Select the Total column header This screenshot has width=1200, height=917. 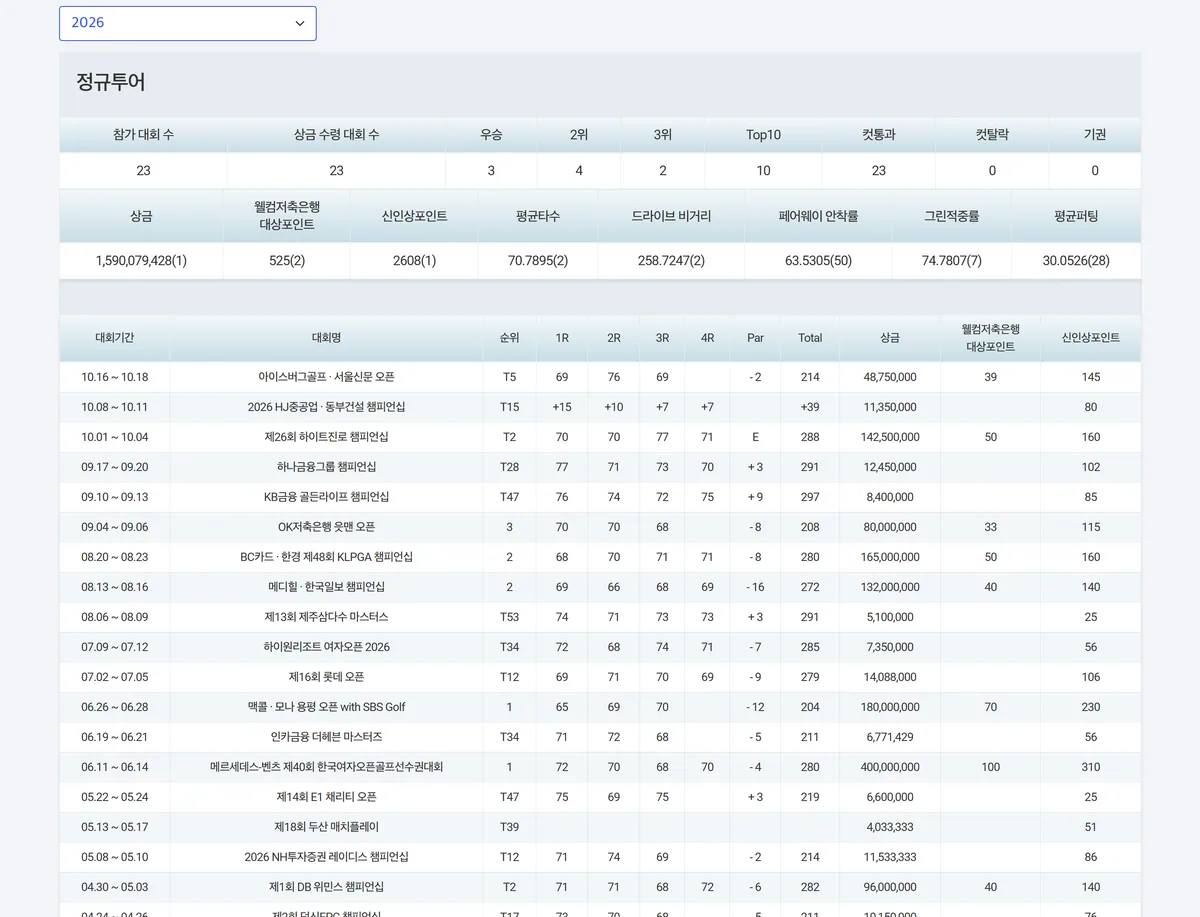point(810,338)
